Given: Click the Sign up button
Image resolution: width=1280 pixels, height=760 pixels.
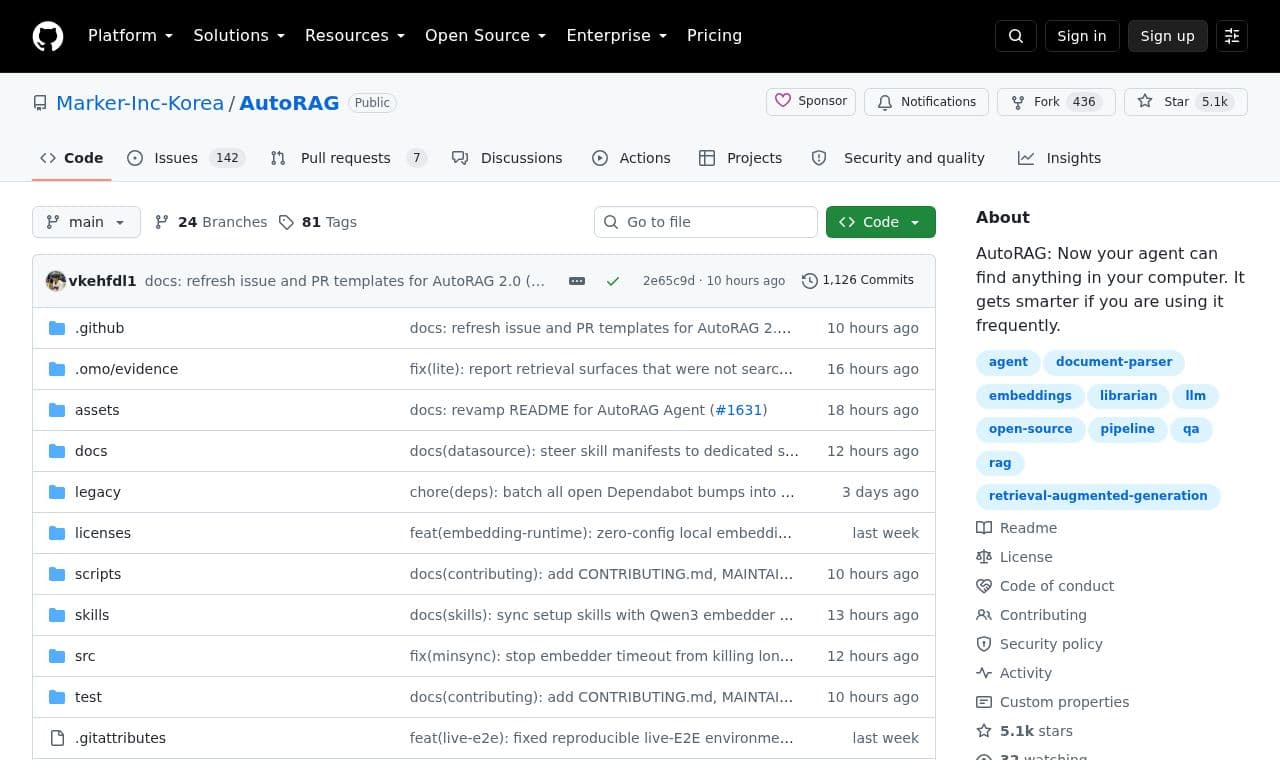Looking at the screenshot, I should point(1168,36).
